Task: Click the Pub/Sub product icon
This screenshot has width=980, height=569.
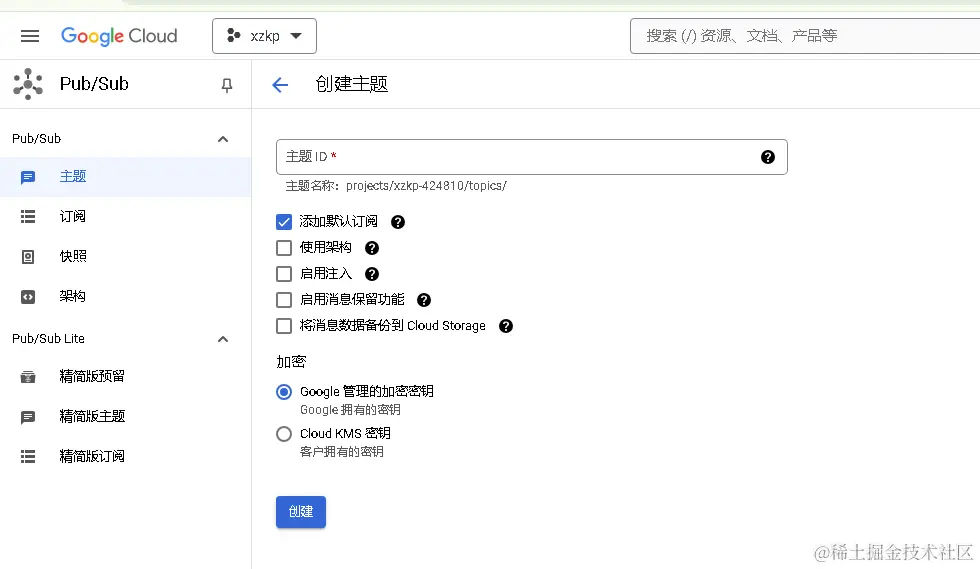Action: (28, 84)
